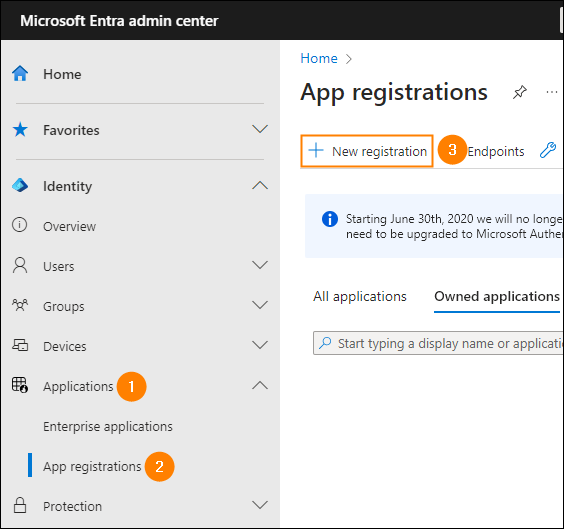Click the Protection label in sidebar
Screen dimensions: 564x529
point(73,506)
